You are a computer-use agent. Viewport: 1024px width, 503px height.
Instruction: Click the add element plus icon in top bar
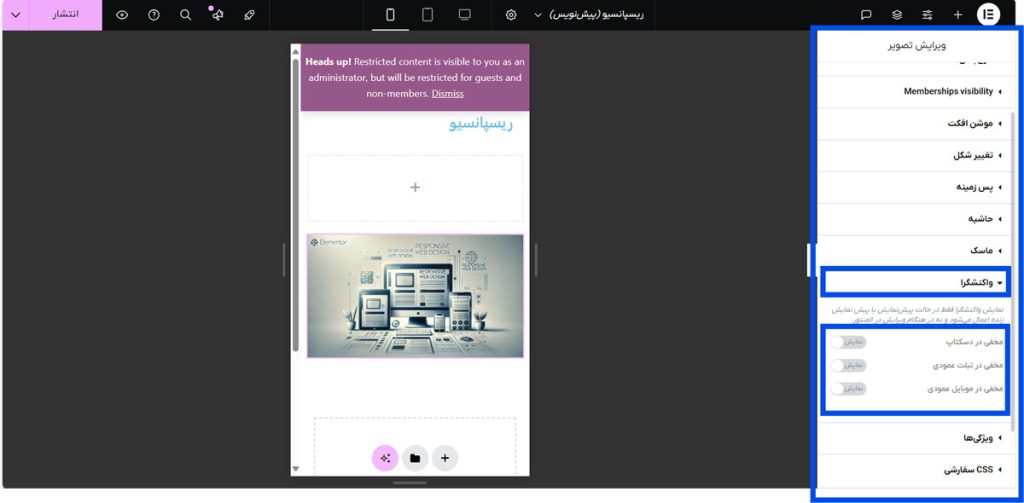click(957, 15)
